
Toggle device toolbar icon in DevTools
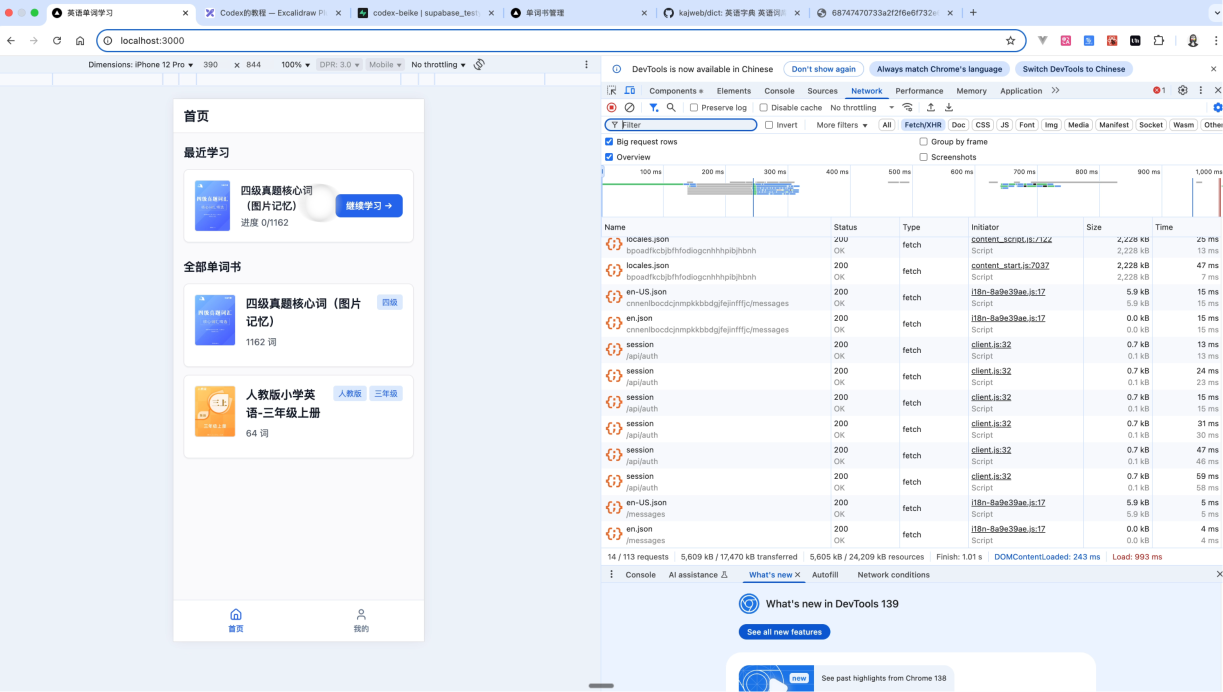coord(630,91)
